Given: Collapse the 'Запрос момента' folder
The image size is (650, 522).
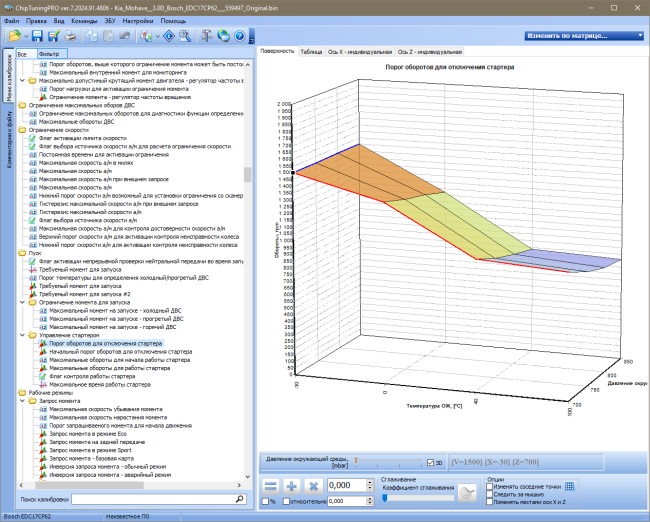Looking at the screenshot, I should coord(23,401).
